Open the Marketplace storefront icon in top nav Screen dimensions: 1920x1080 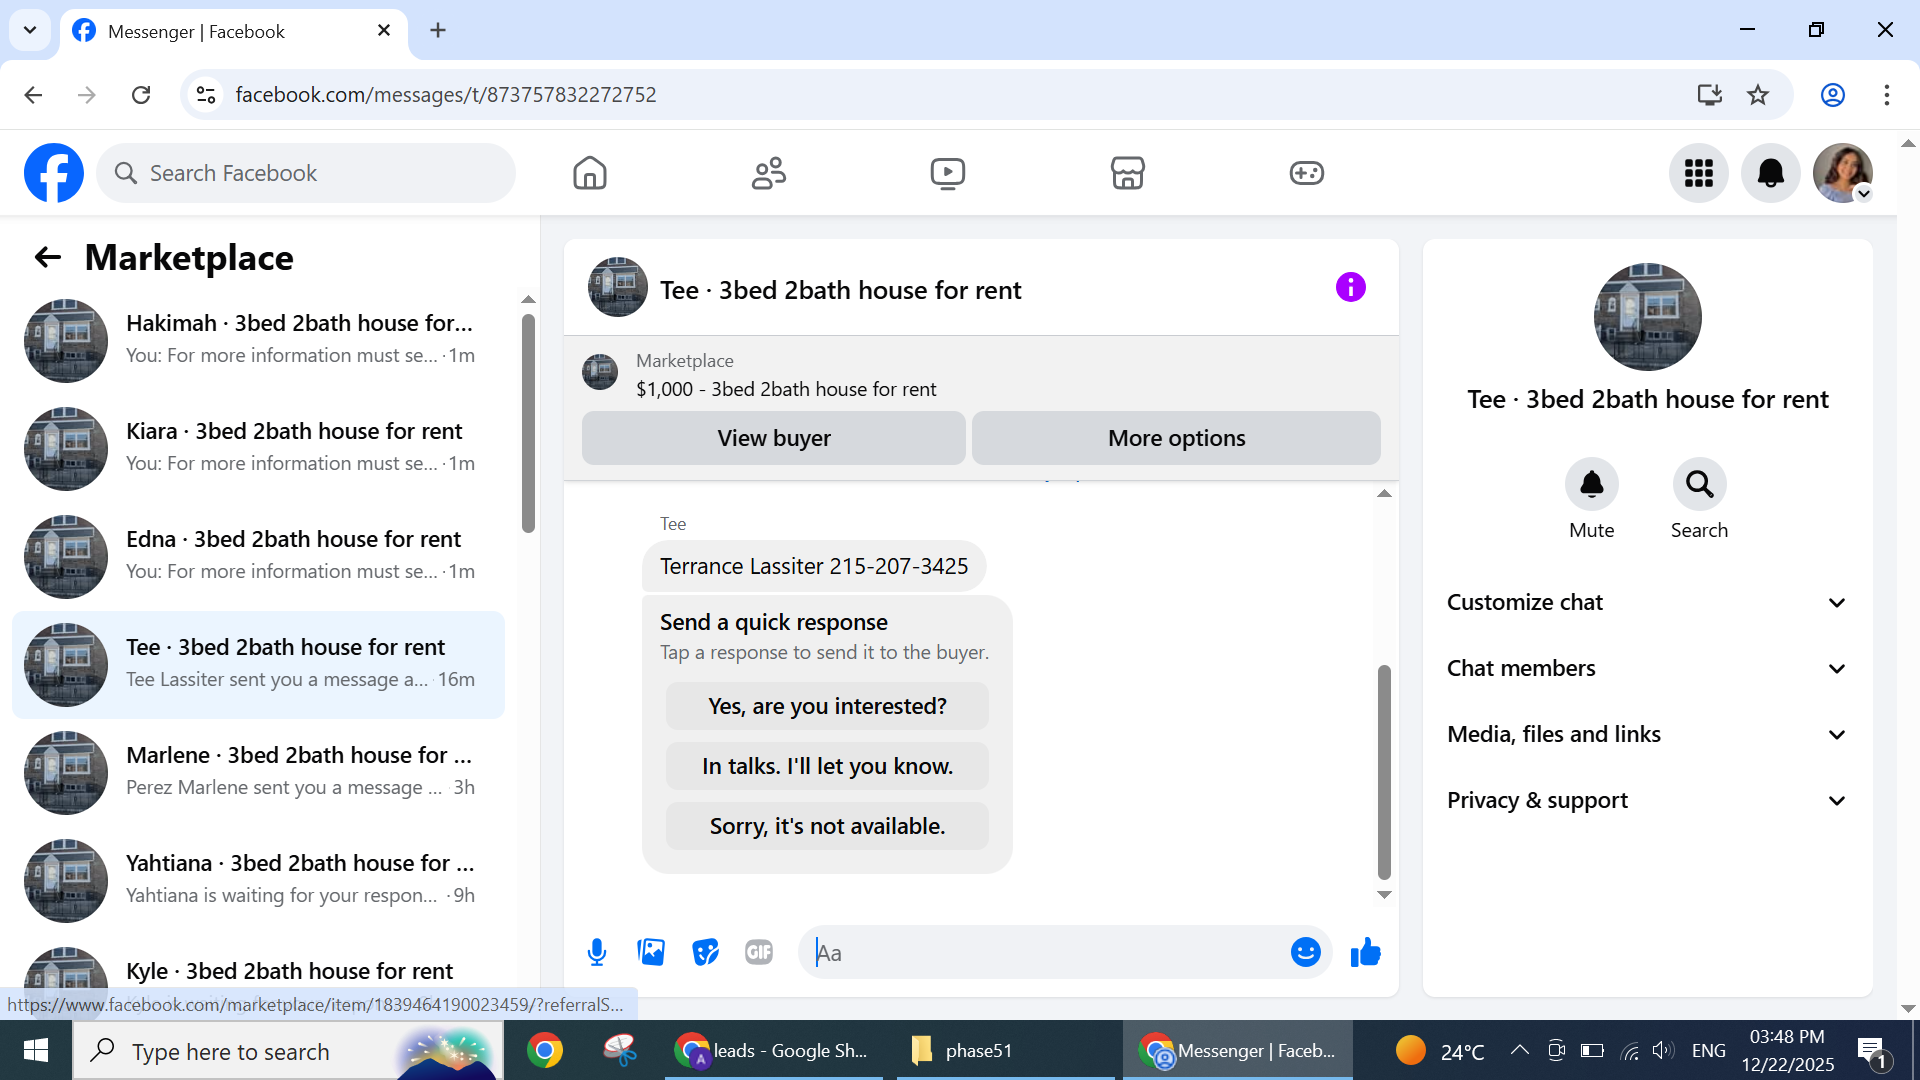[1127, 173]
